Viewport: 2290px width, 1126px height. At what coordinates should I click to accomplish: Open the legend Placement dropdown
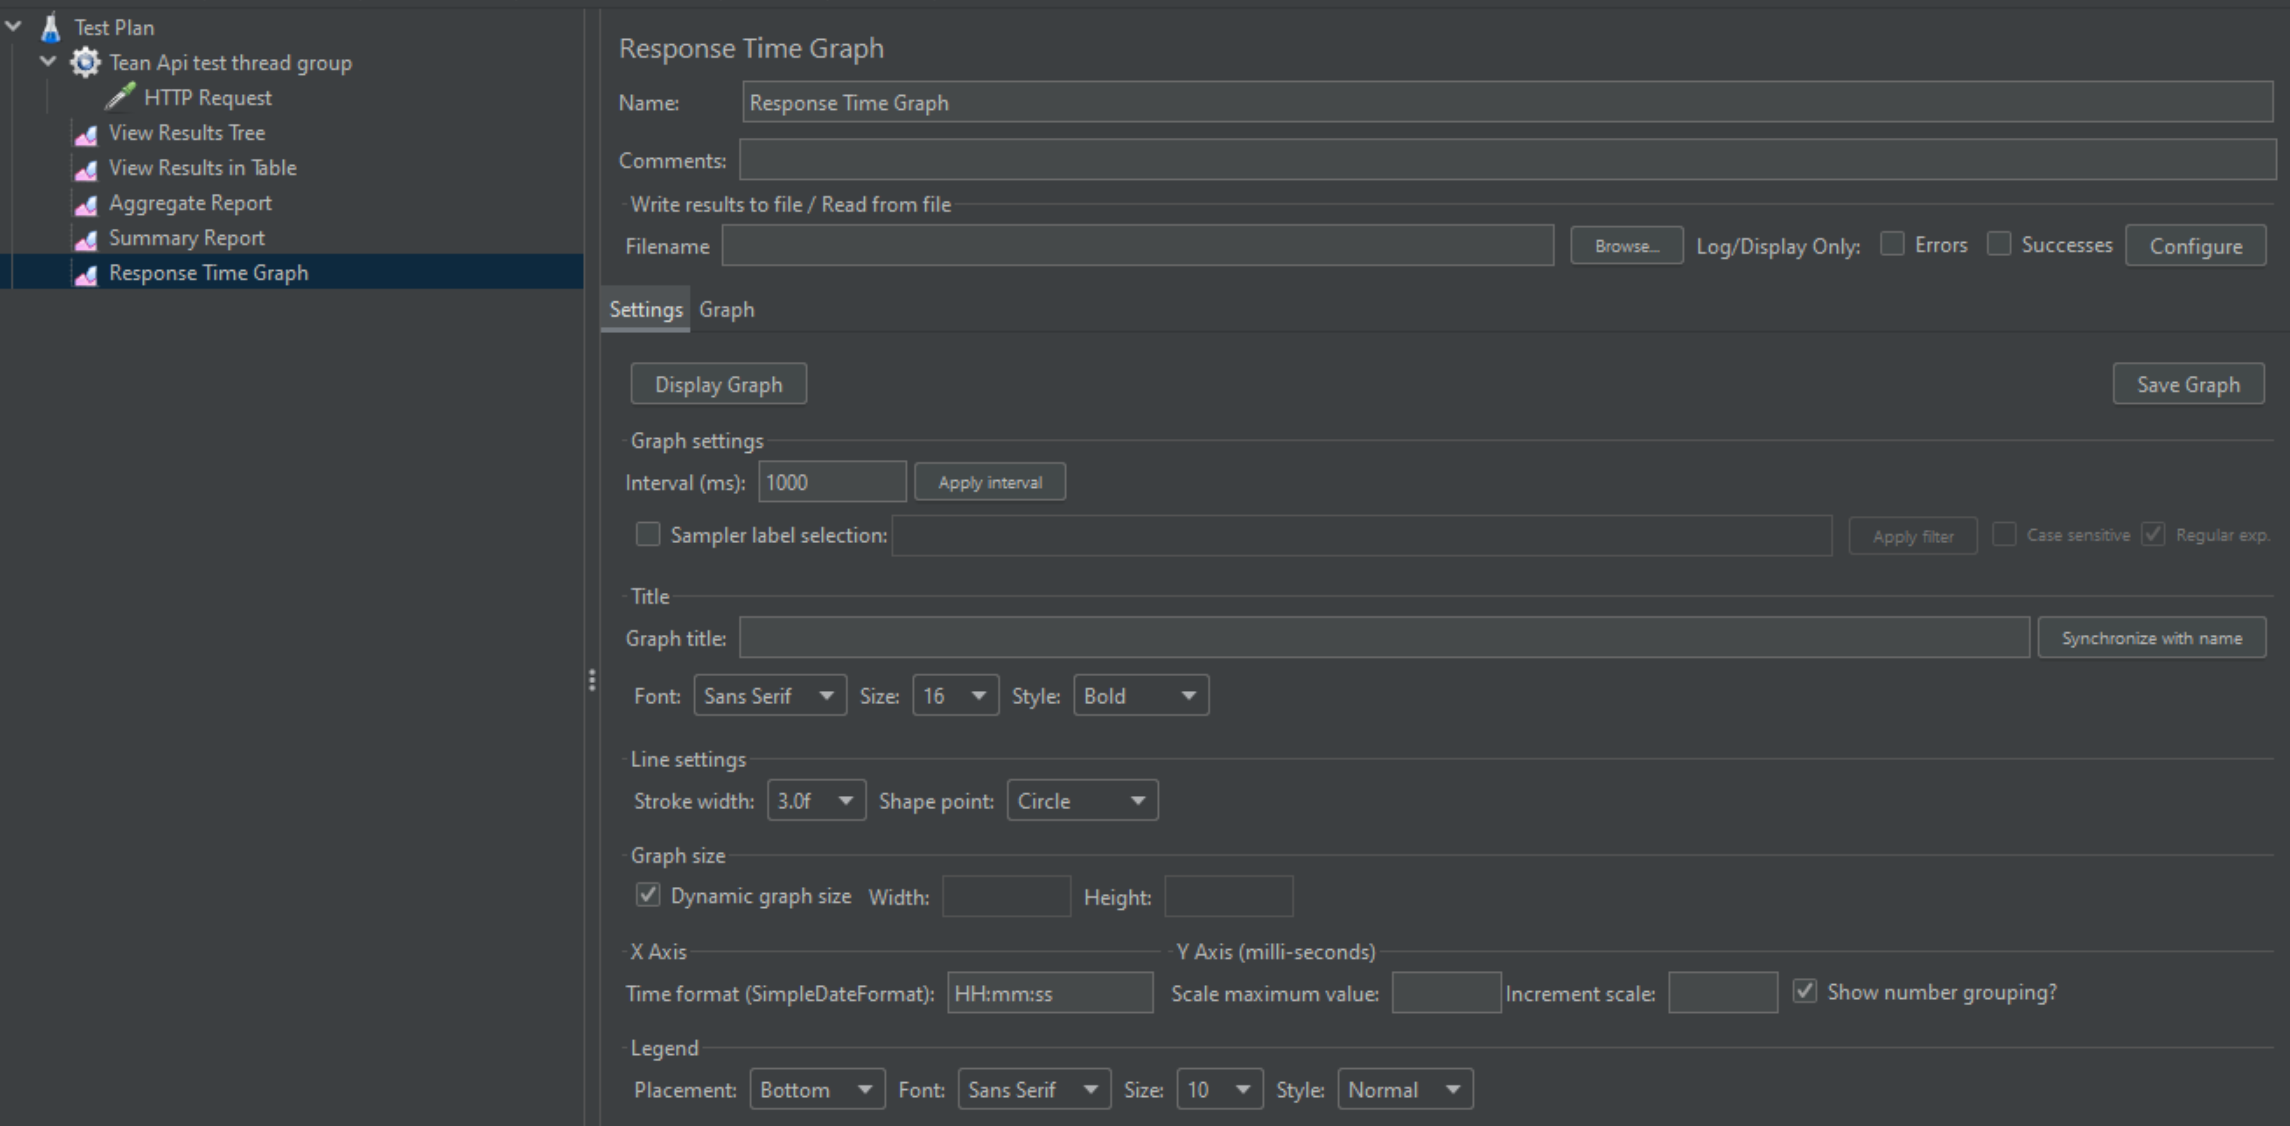click(x=816, y=1089)
